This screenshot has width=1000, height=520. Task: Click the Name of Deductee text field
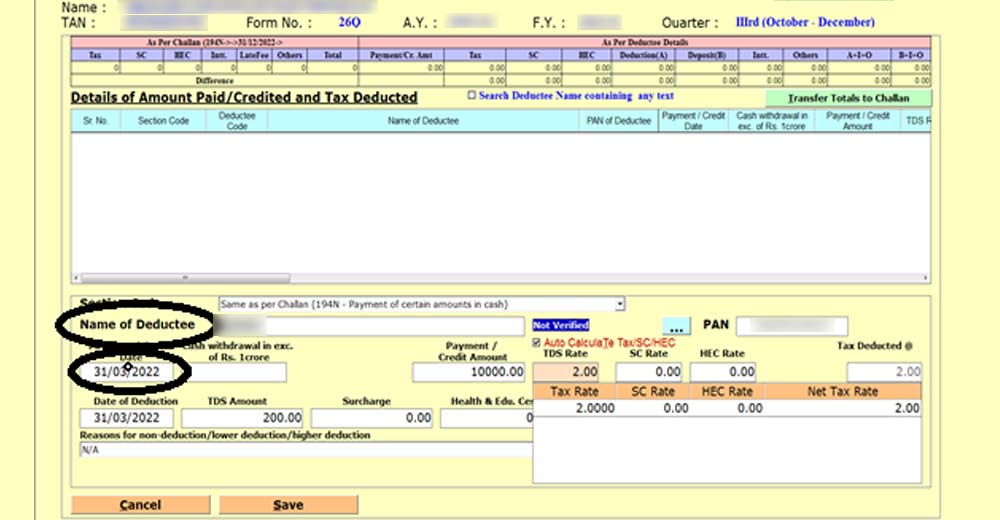tap(370, 327)
